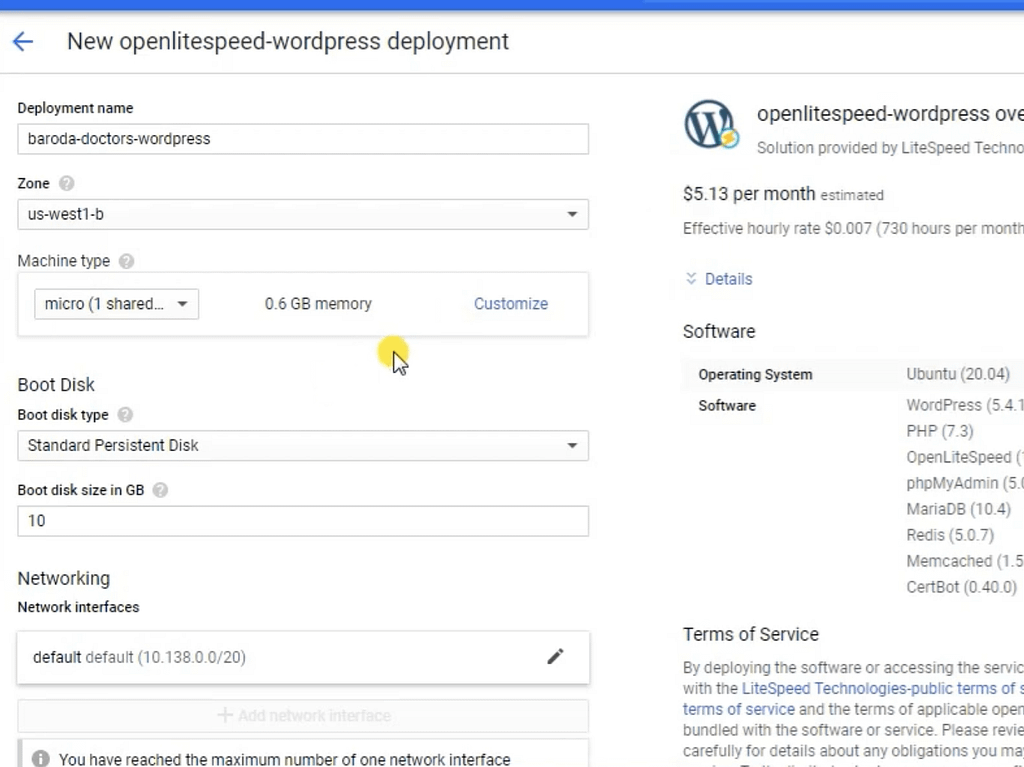The width and height of the screenshot is (1024, 767).
Task: Click 'Ubuntu (20.04)' operating system value
Action: click(958, 374)
